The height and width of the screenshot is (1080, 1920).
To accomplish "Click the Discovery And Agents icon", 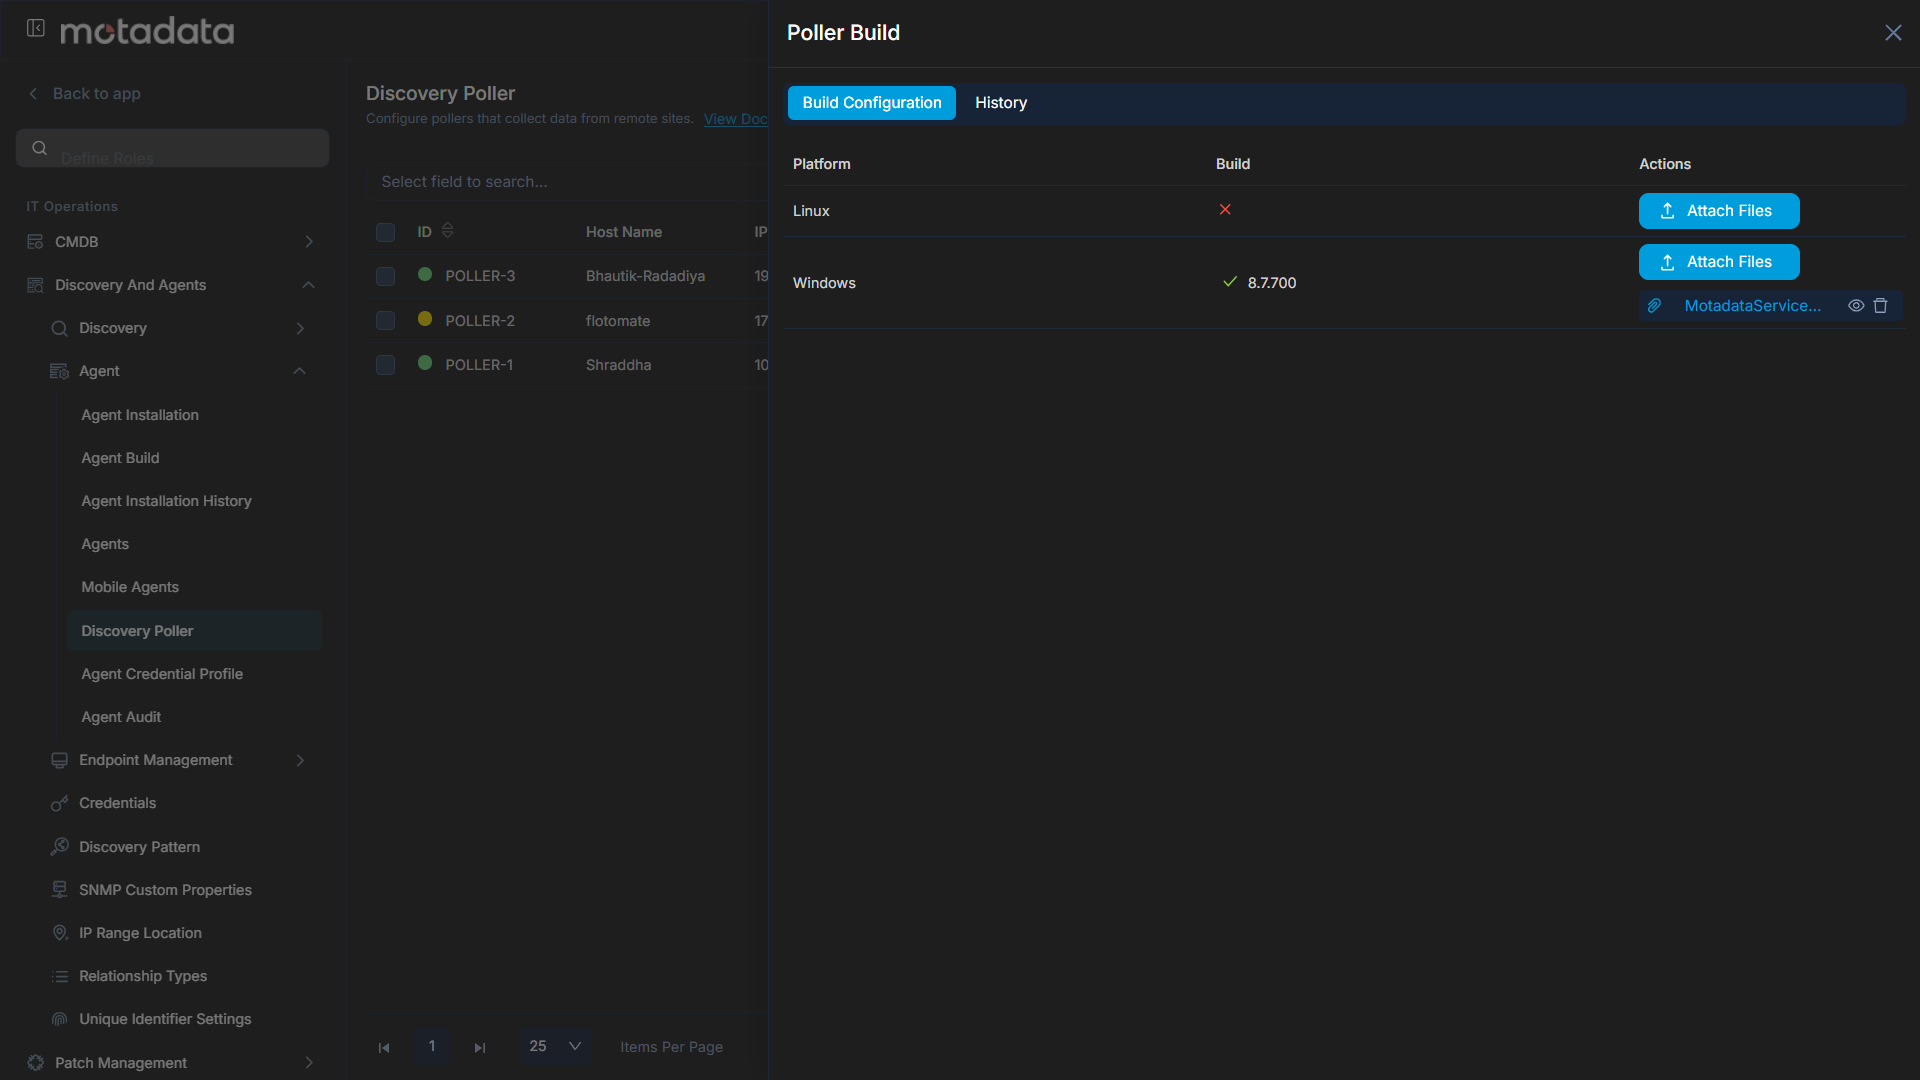I will tap(35, 285).
